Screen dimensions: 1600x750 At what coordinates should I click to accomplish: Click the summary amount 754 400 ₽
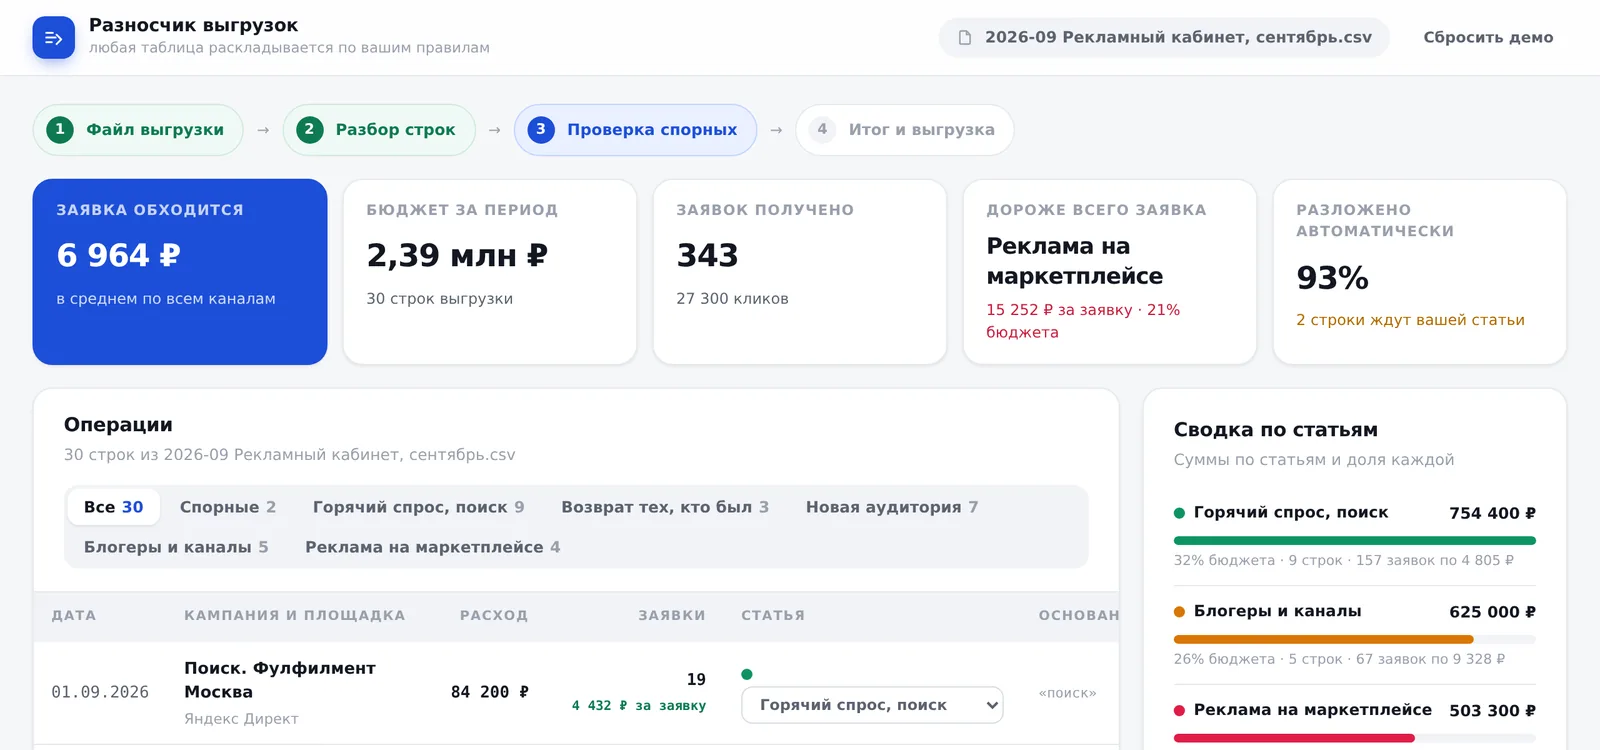[x=1492, y=513]
